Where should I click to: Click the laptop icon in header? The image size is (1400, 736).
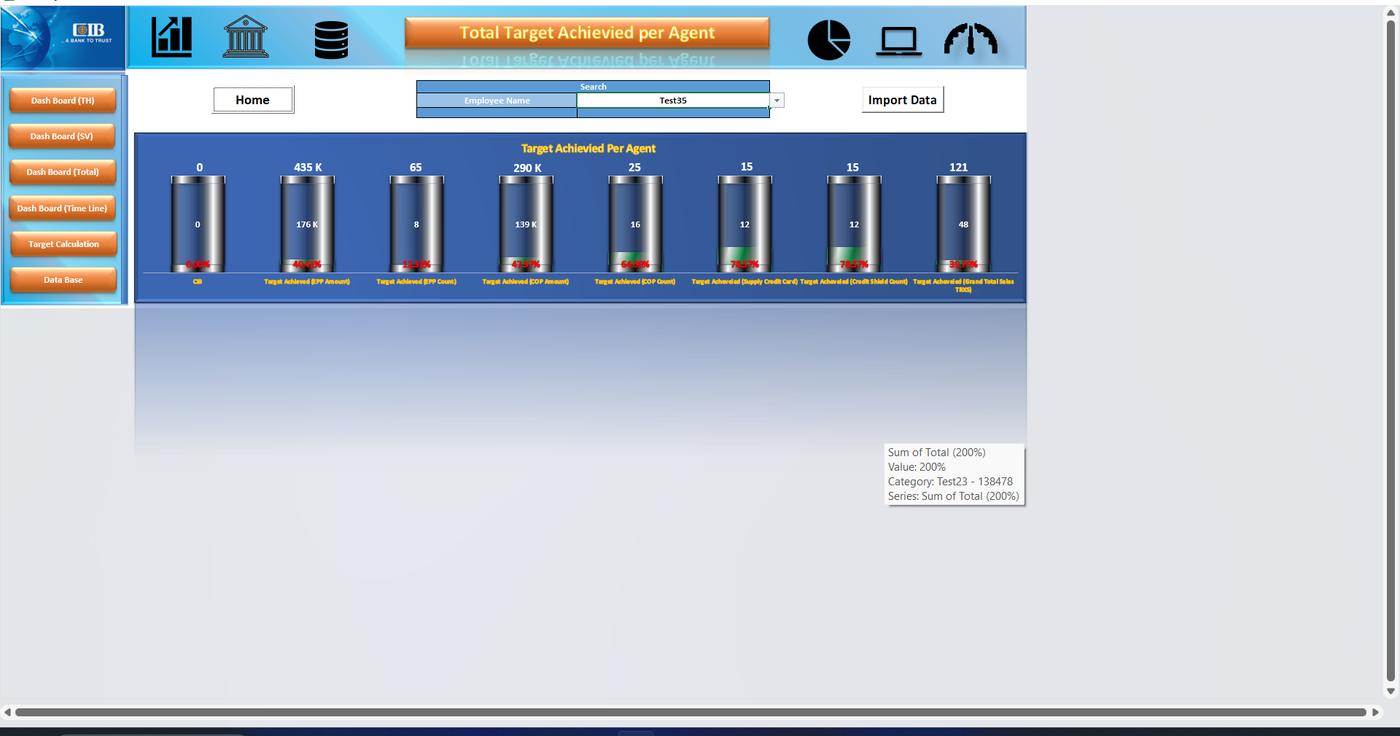click(x=899, y=40)
